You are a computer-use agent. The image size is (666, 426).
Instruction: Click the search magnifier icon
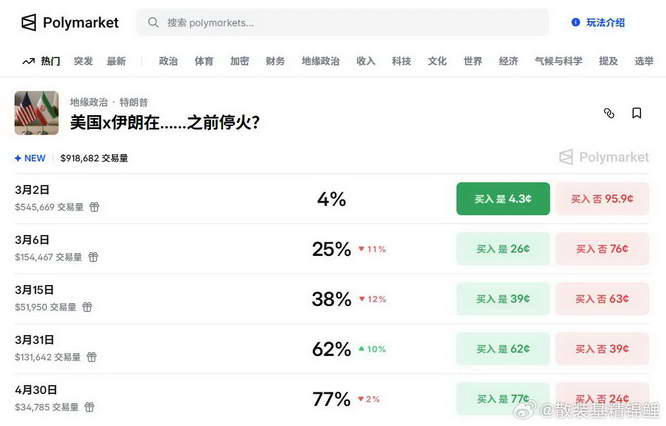[x=153, y=22]
